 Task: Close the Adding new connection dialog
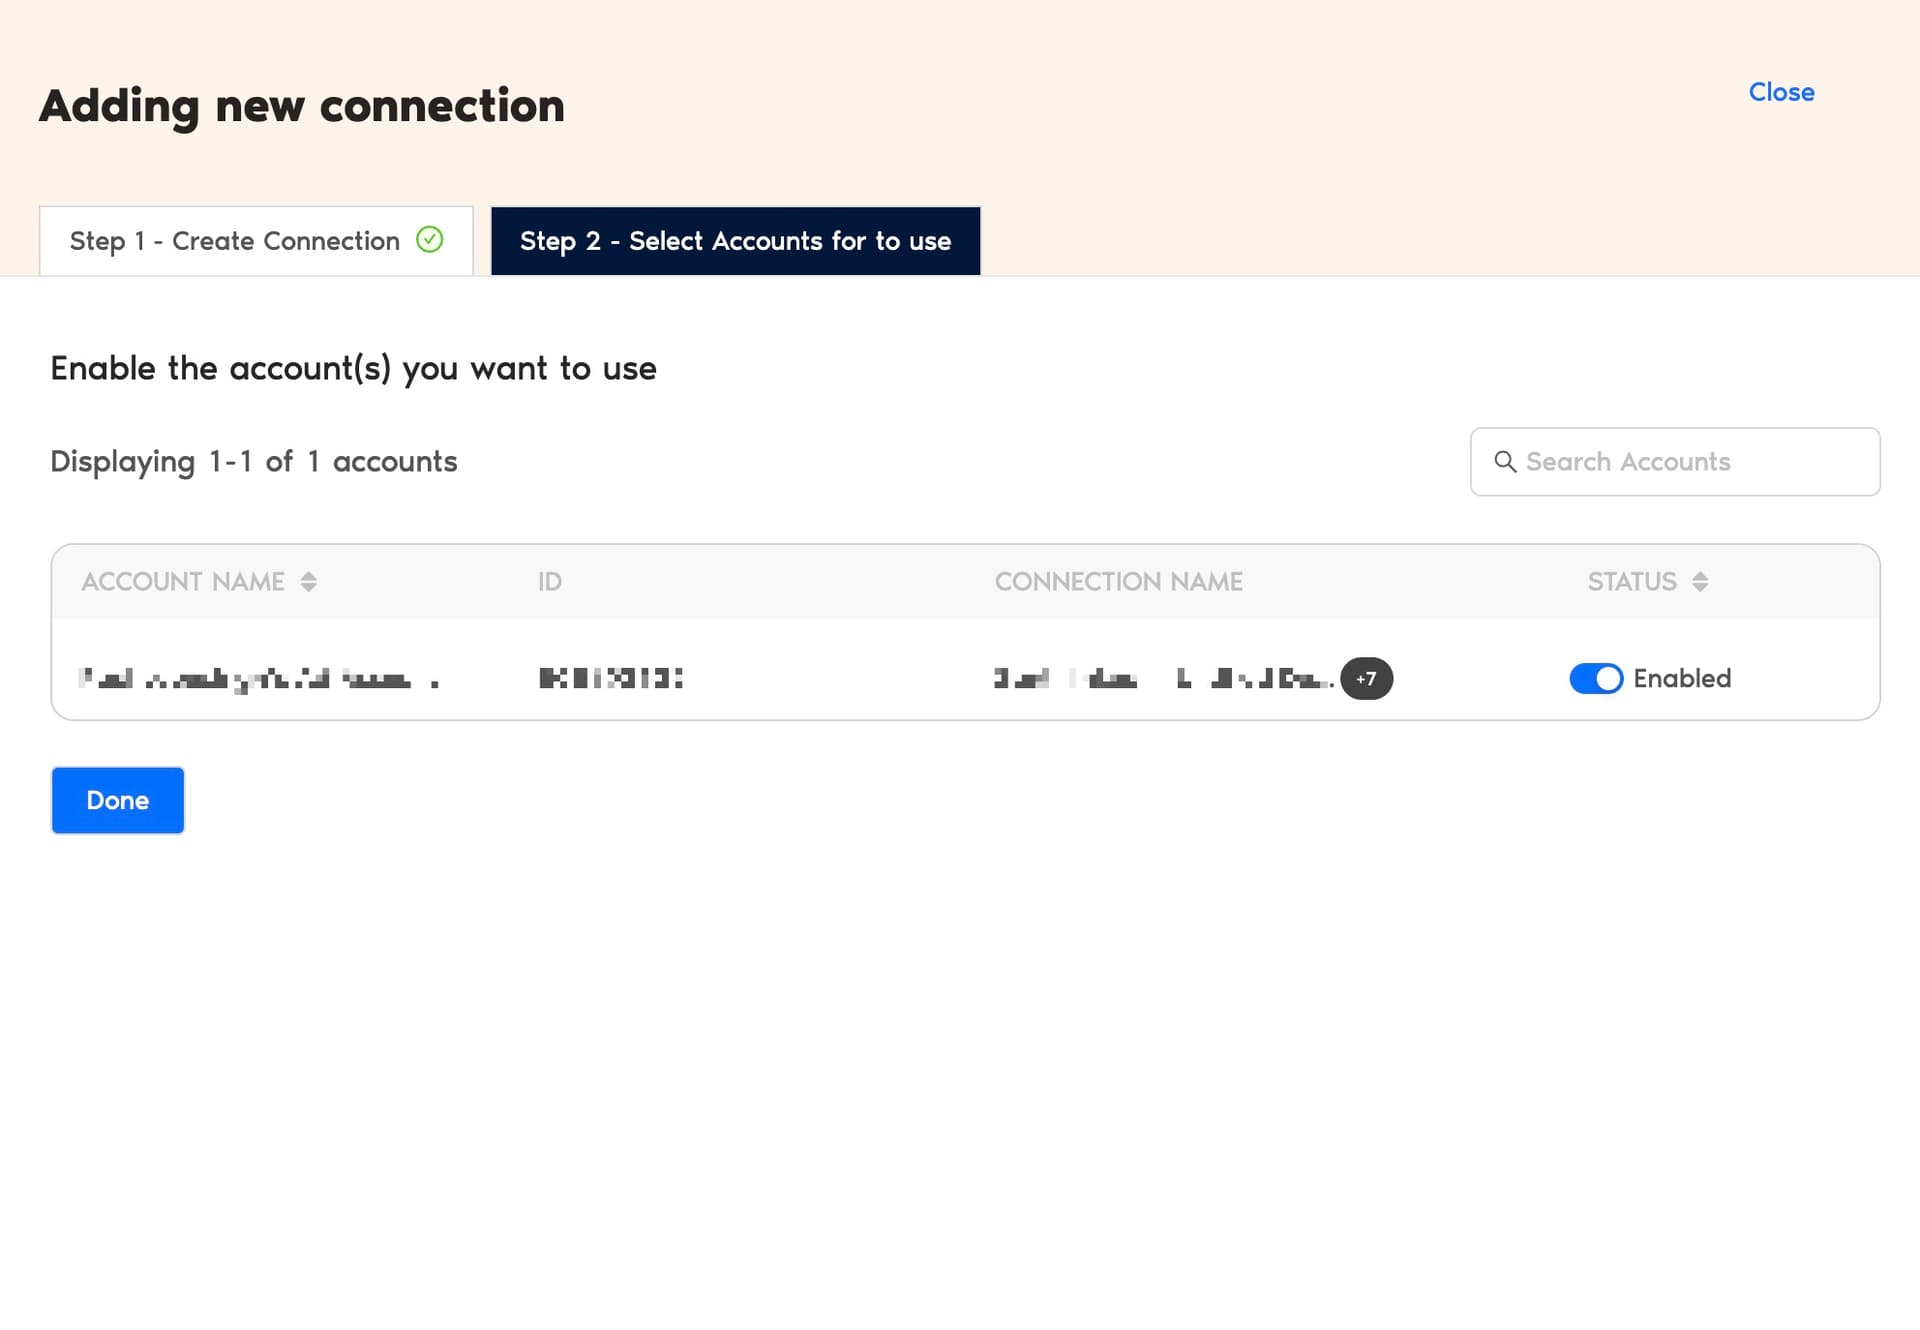[x=1781, y=92]
